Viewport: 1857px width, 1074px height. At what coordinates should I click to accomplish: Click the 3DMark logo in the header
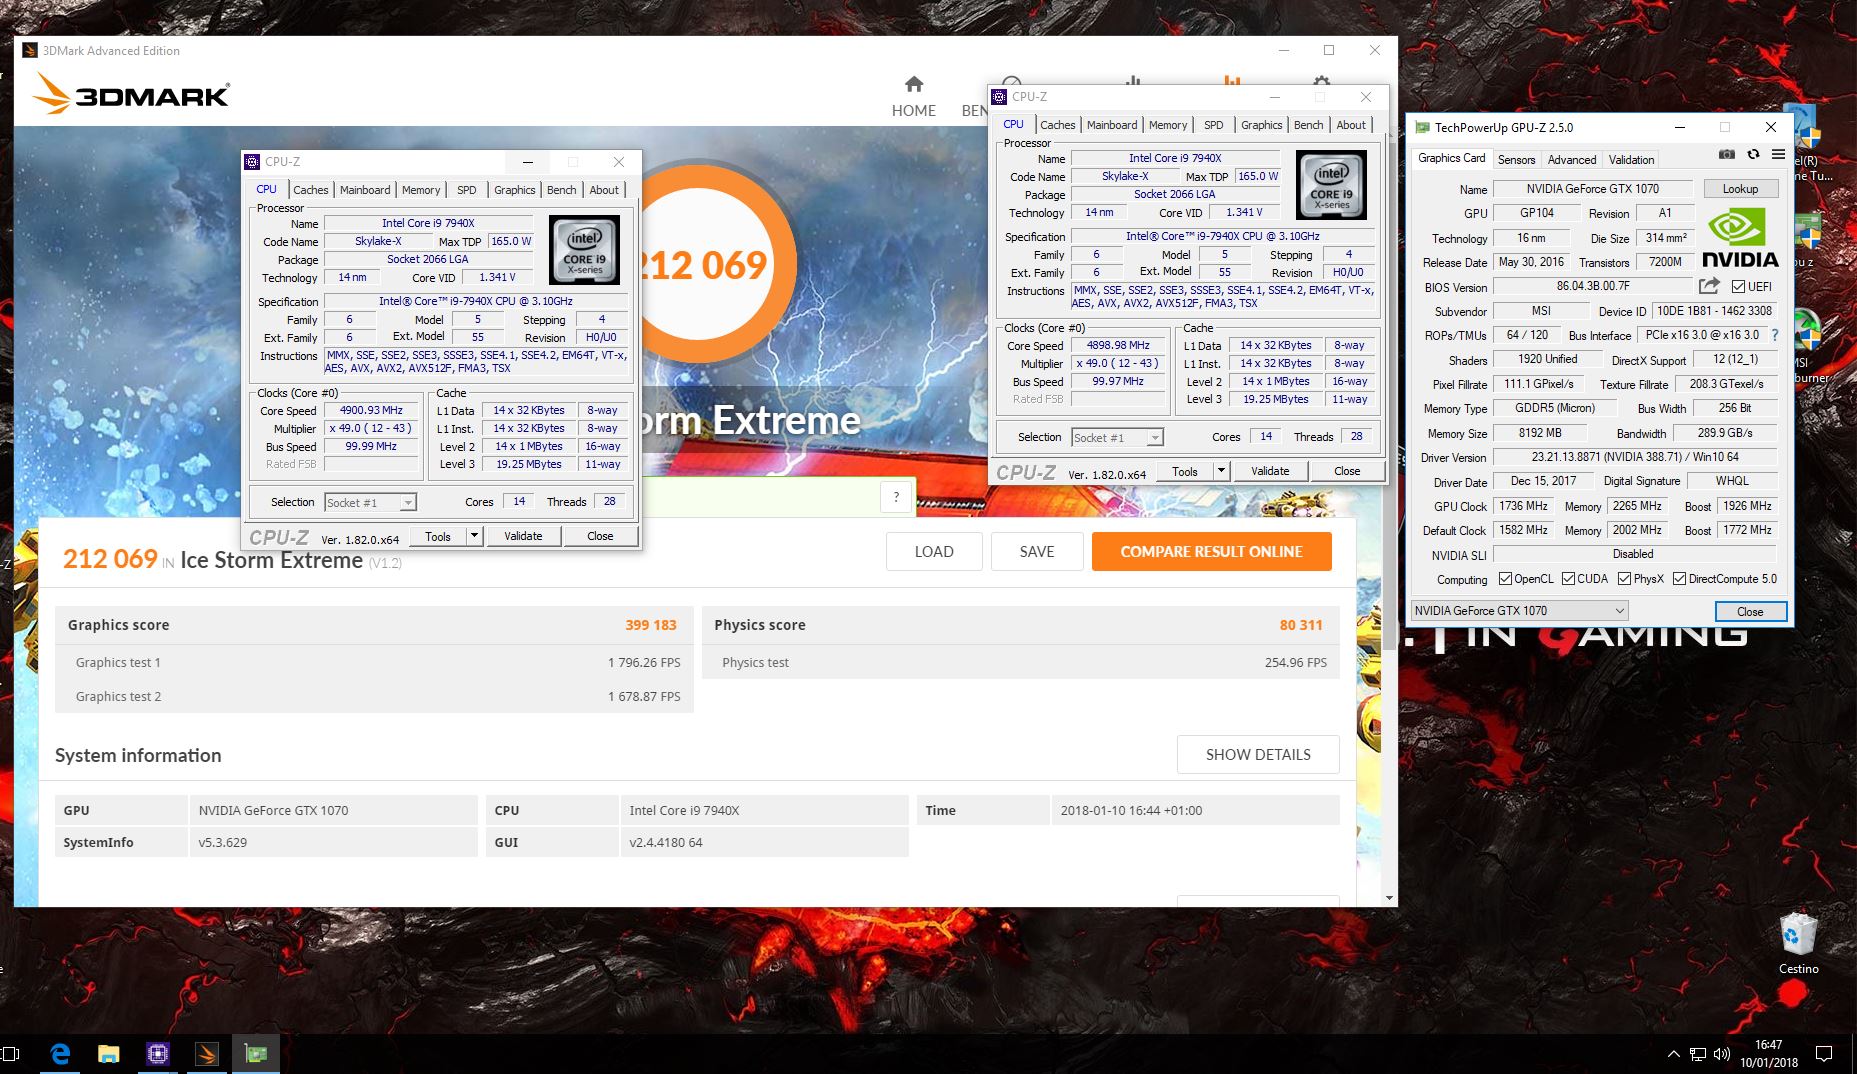tap(131, 95)
